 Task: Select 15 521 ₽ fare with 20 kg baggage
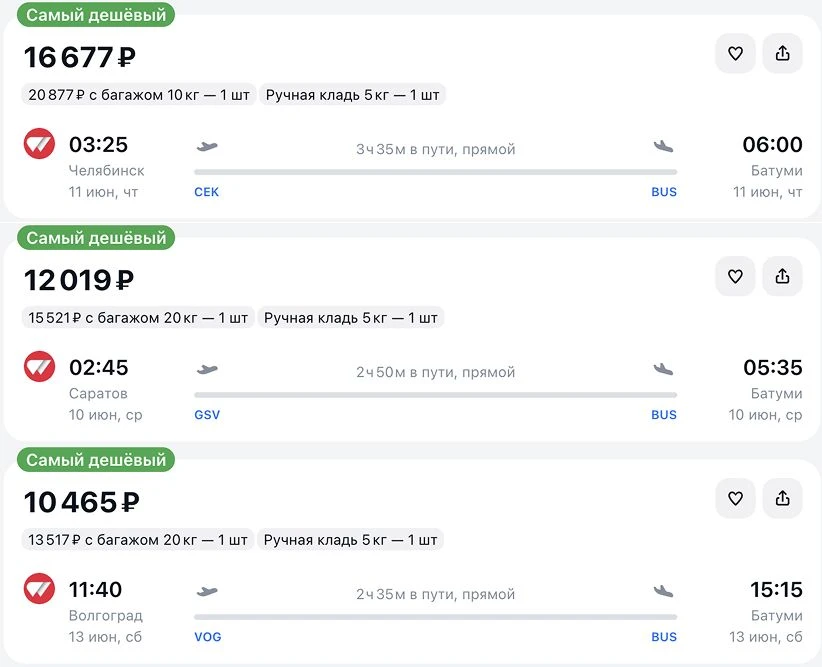pos(137,318)
